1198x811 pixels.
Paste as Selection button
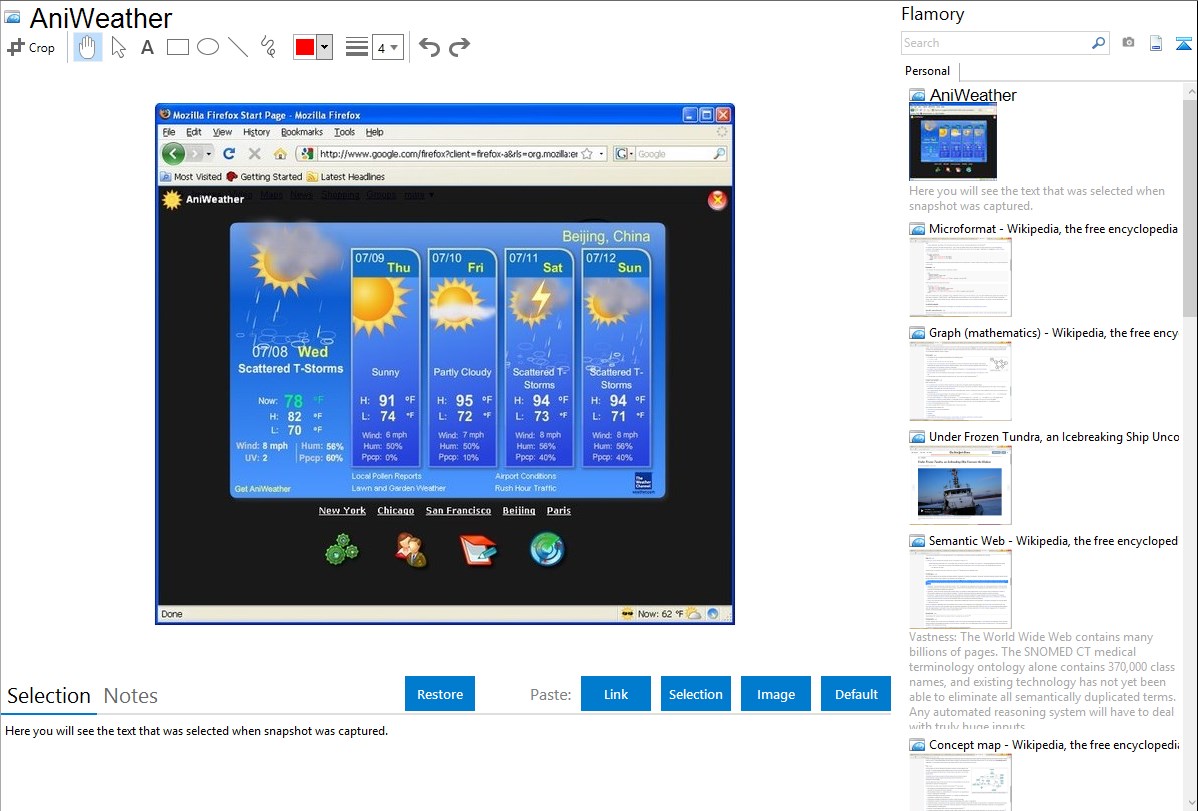(x=695, y=694)
